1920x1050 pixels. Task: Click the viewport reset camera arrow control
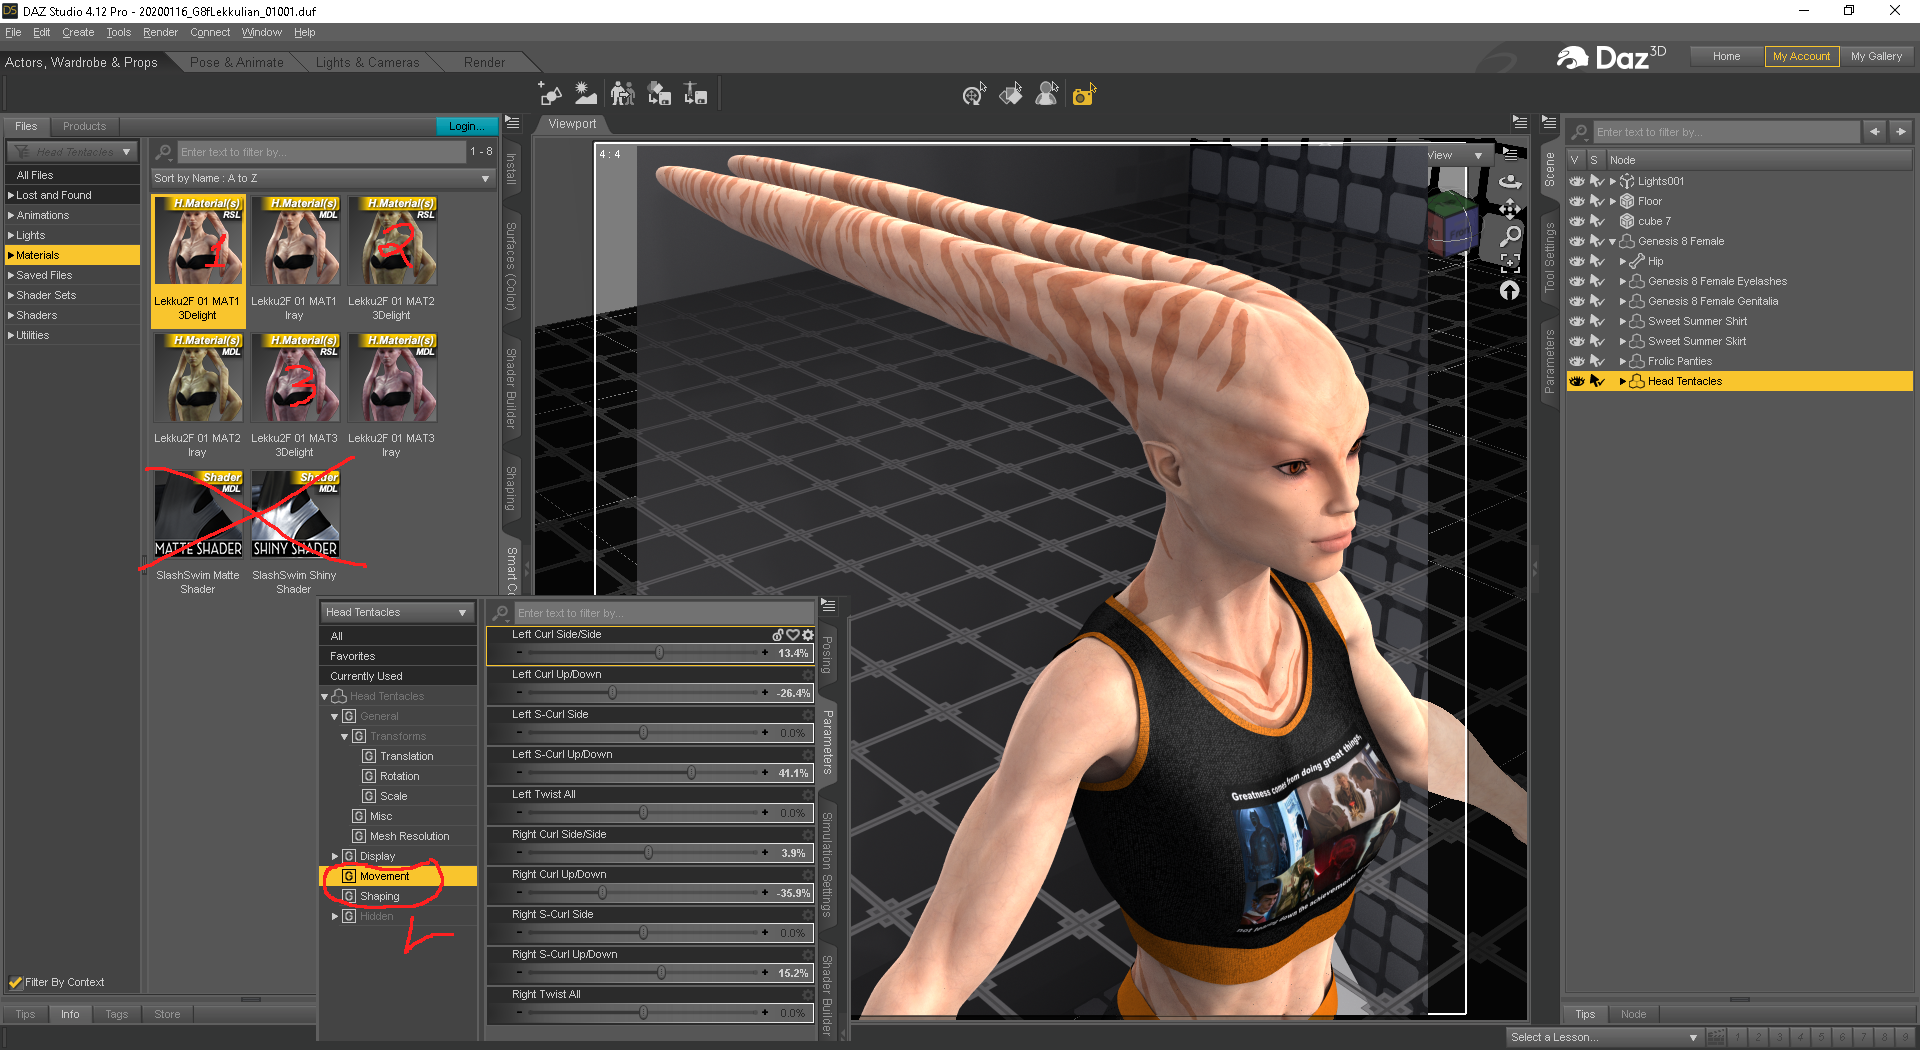pyautogui.click(x=1510, y=290)
